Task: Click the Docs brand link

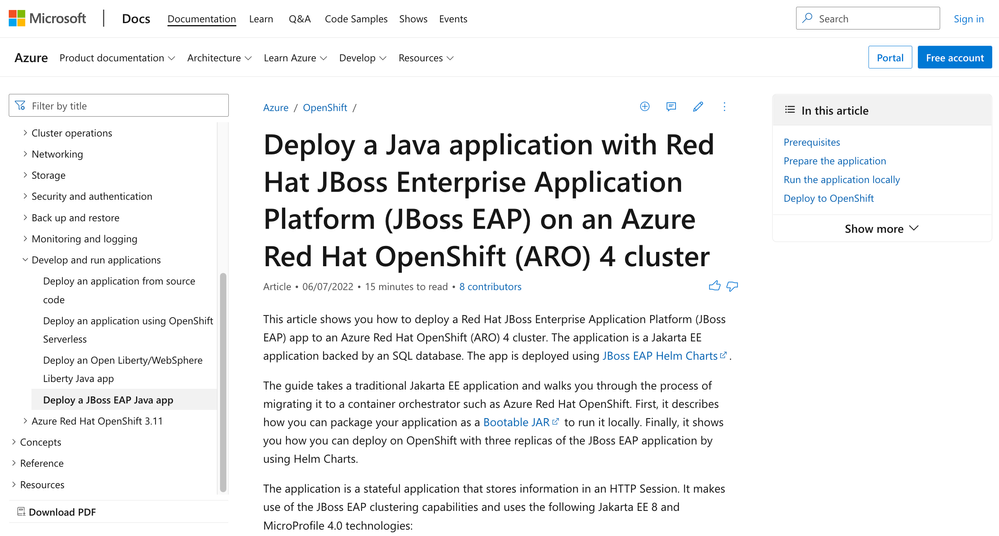Action: [136, 18]
